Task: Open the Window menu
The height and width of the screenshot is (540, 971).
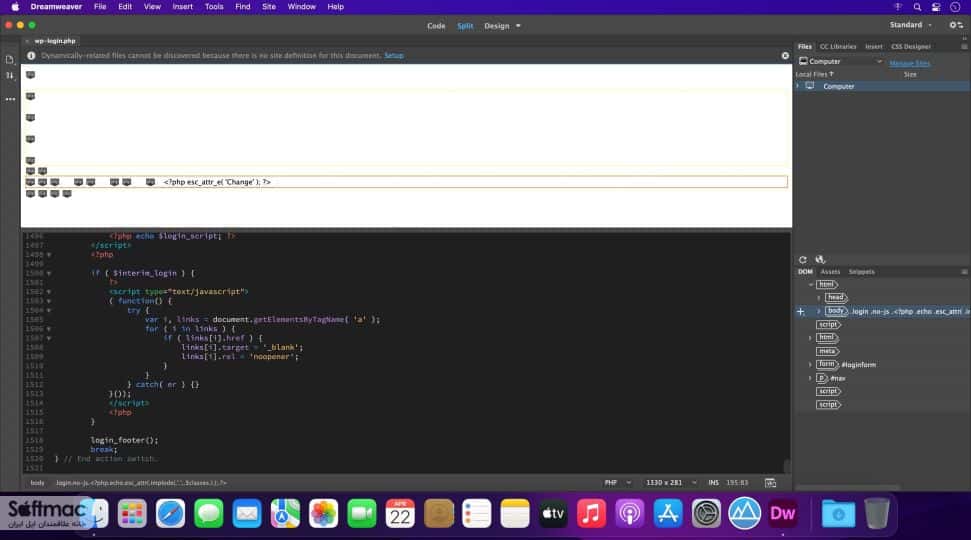Action: [302, 7]
